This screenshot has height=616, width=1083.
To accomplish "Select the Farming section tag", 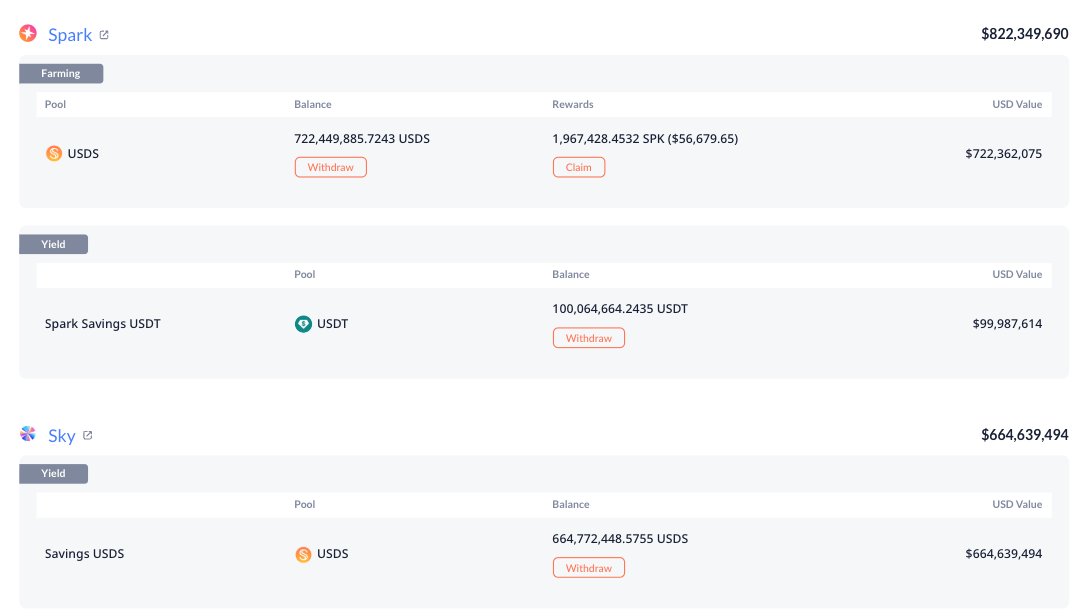I will (x=61, y=73).
